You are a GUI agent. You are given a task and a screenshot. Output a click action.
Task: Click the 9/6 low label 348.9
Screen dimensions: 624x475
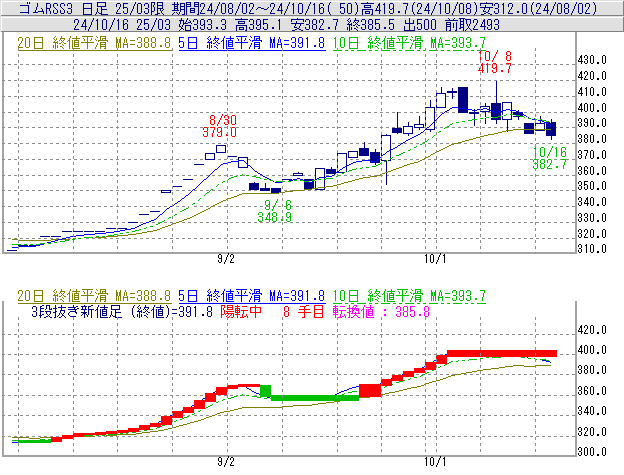pos(273,216)
